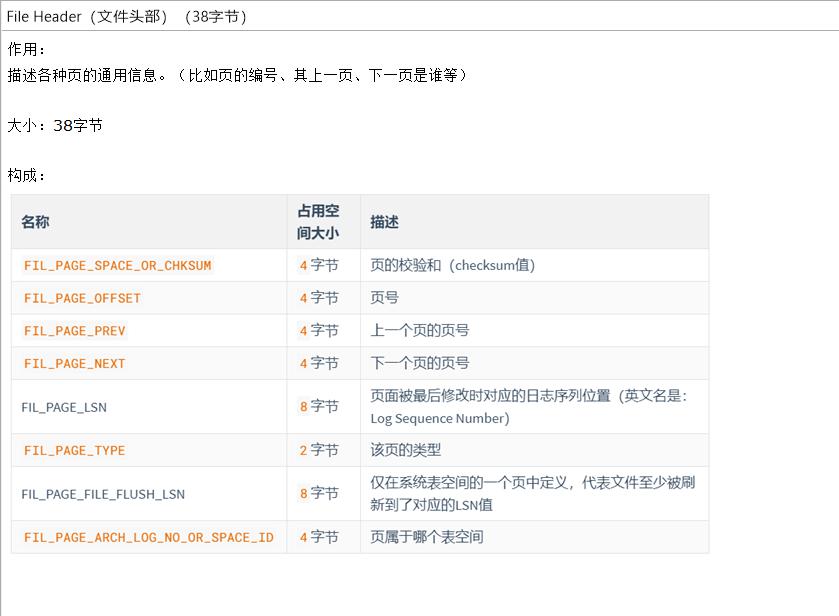This screenshot has width=839, height=616.
Task: Select the FIL_PAGE_OFFSET code label
Action: 82,298
